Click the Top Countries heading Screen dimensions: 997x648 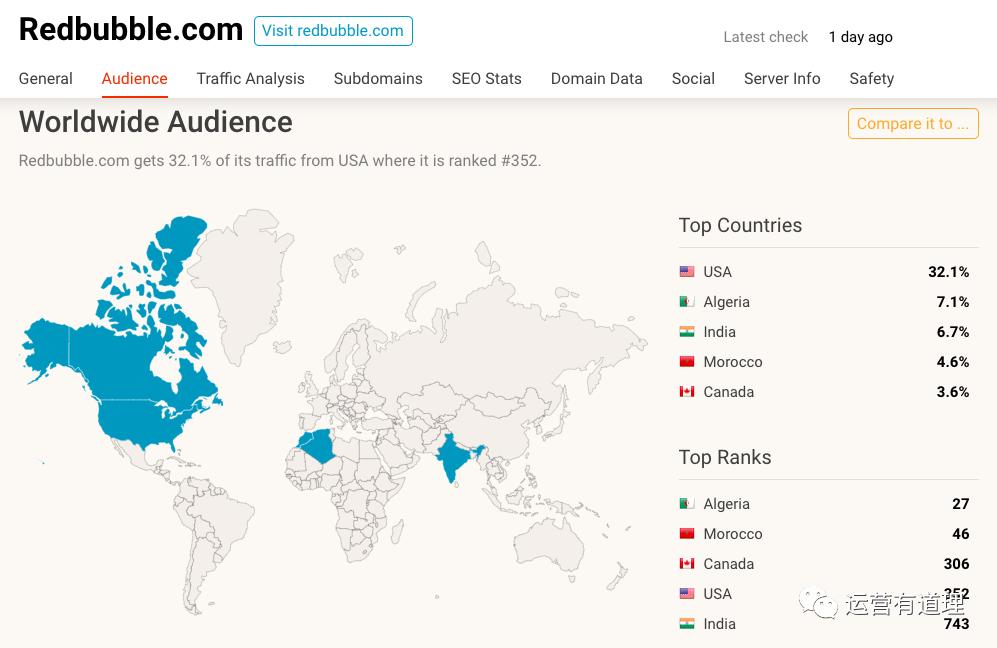click(740, 225)
